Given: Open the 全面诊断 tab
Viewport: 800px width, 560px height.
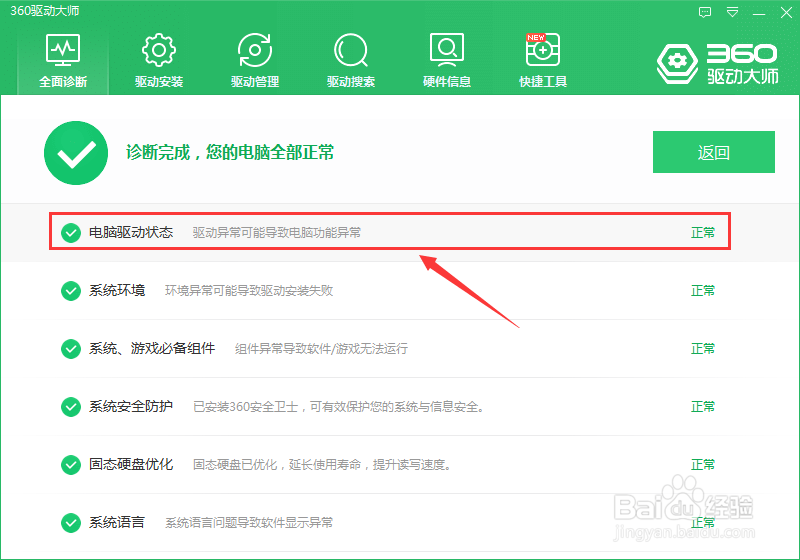Looking at the screenshot, I should click(x=63, y=61).
